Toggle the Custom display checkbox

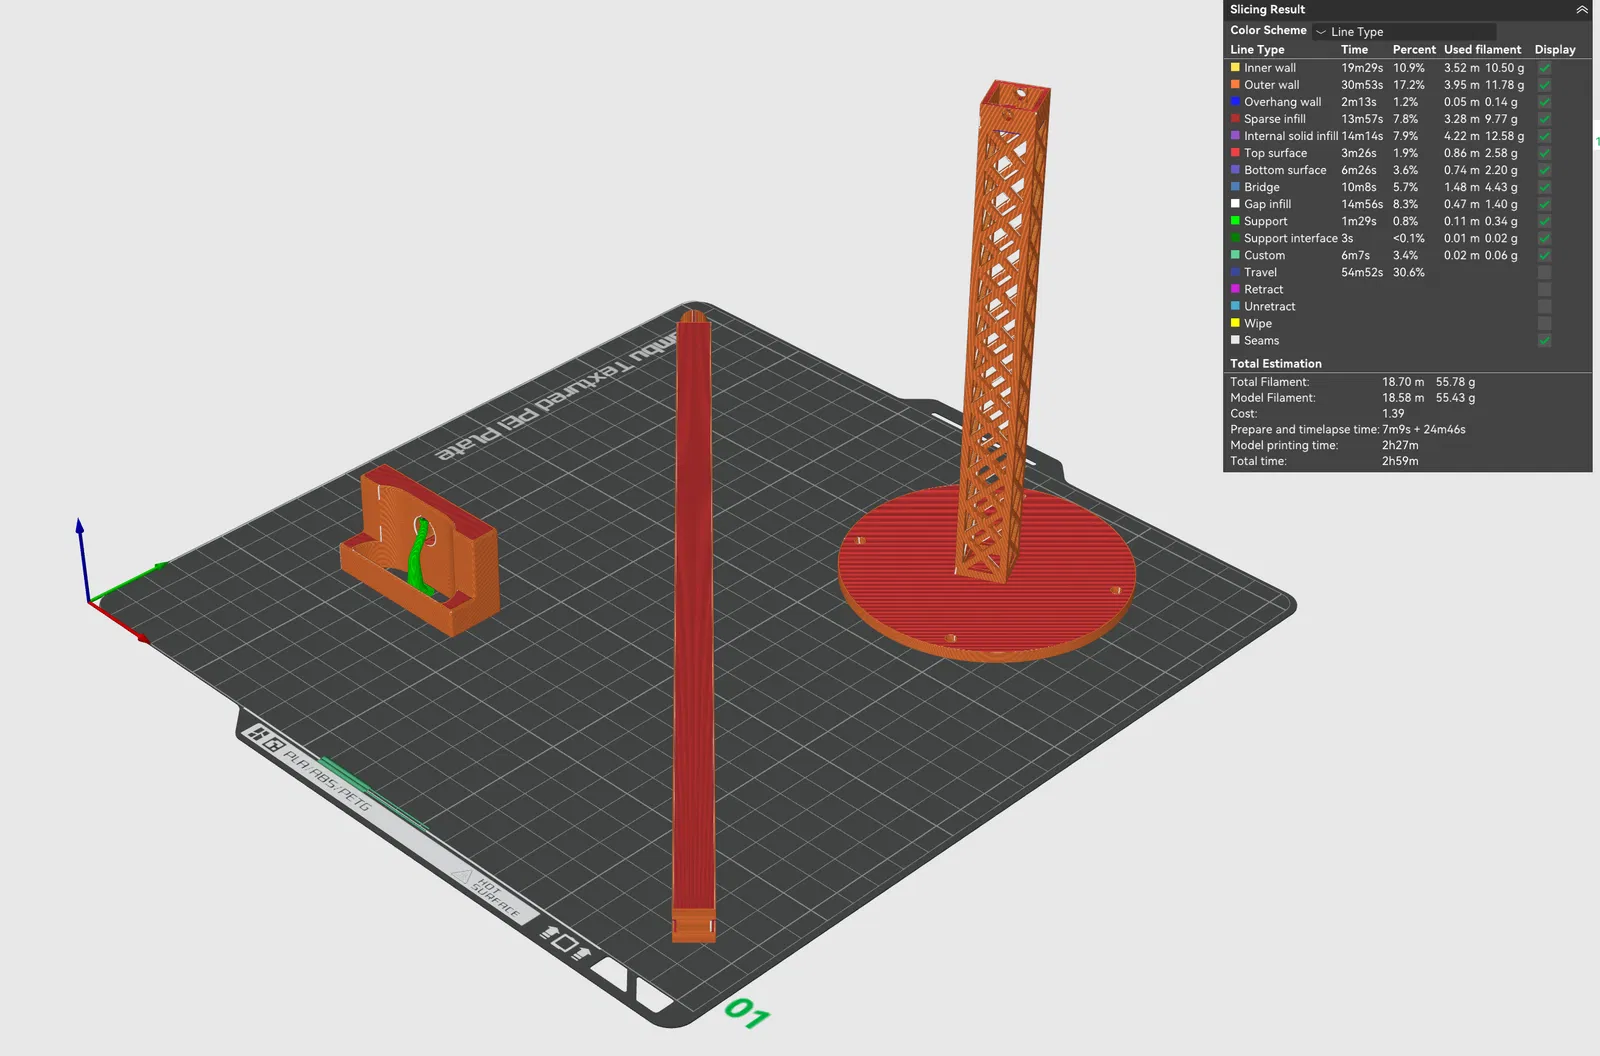coord(1545,255)
